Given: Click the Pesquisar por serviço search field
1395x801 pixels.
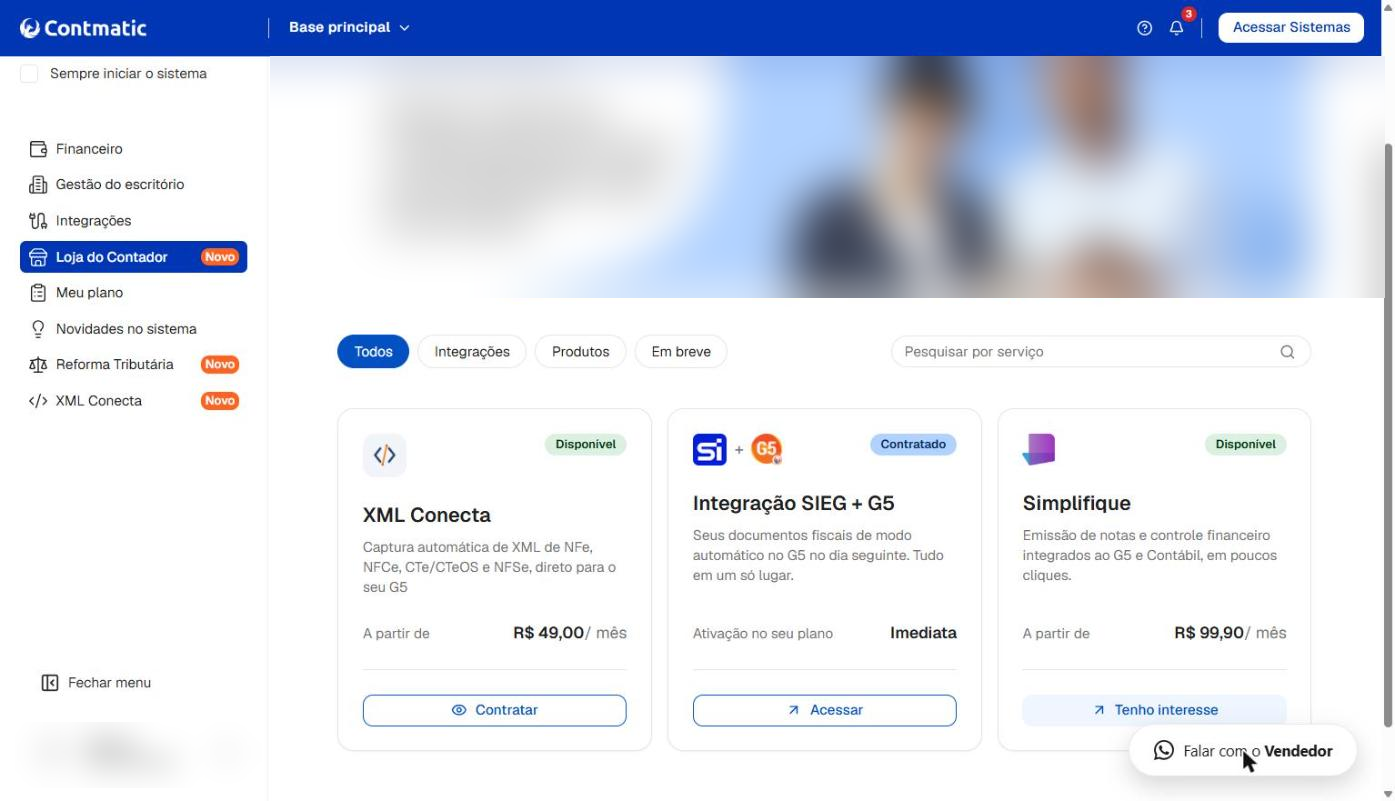Looking at the screenshot, I should [1101, 352].
